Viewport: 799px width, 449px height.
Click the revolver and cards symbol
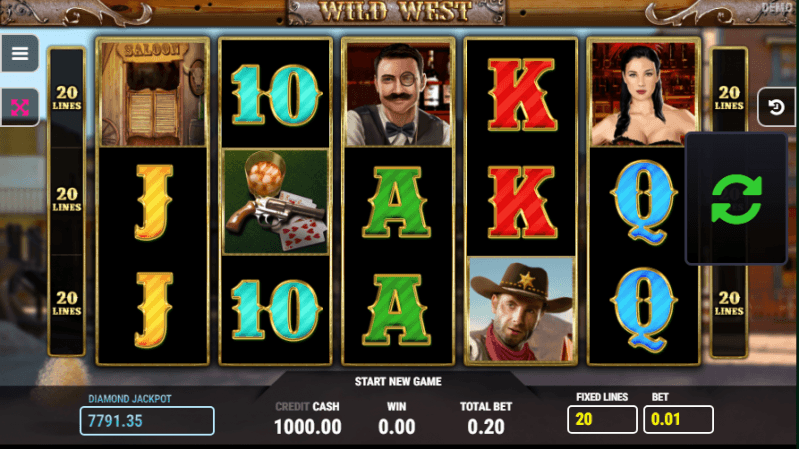tap(276, 202)
